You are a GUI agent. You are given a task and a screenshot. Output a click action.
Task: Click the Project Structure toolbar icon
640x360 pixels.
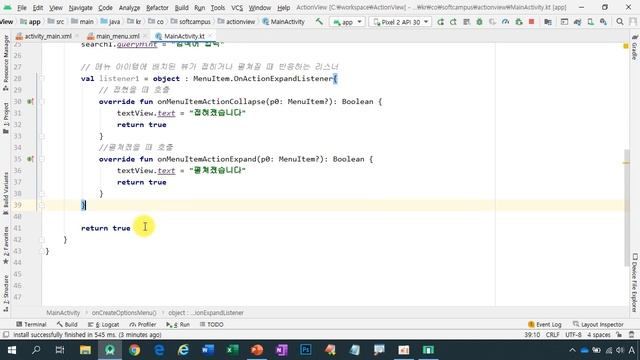(548, 22)
